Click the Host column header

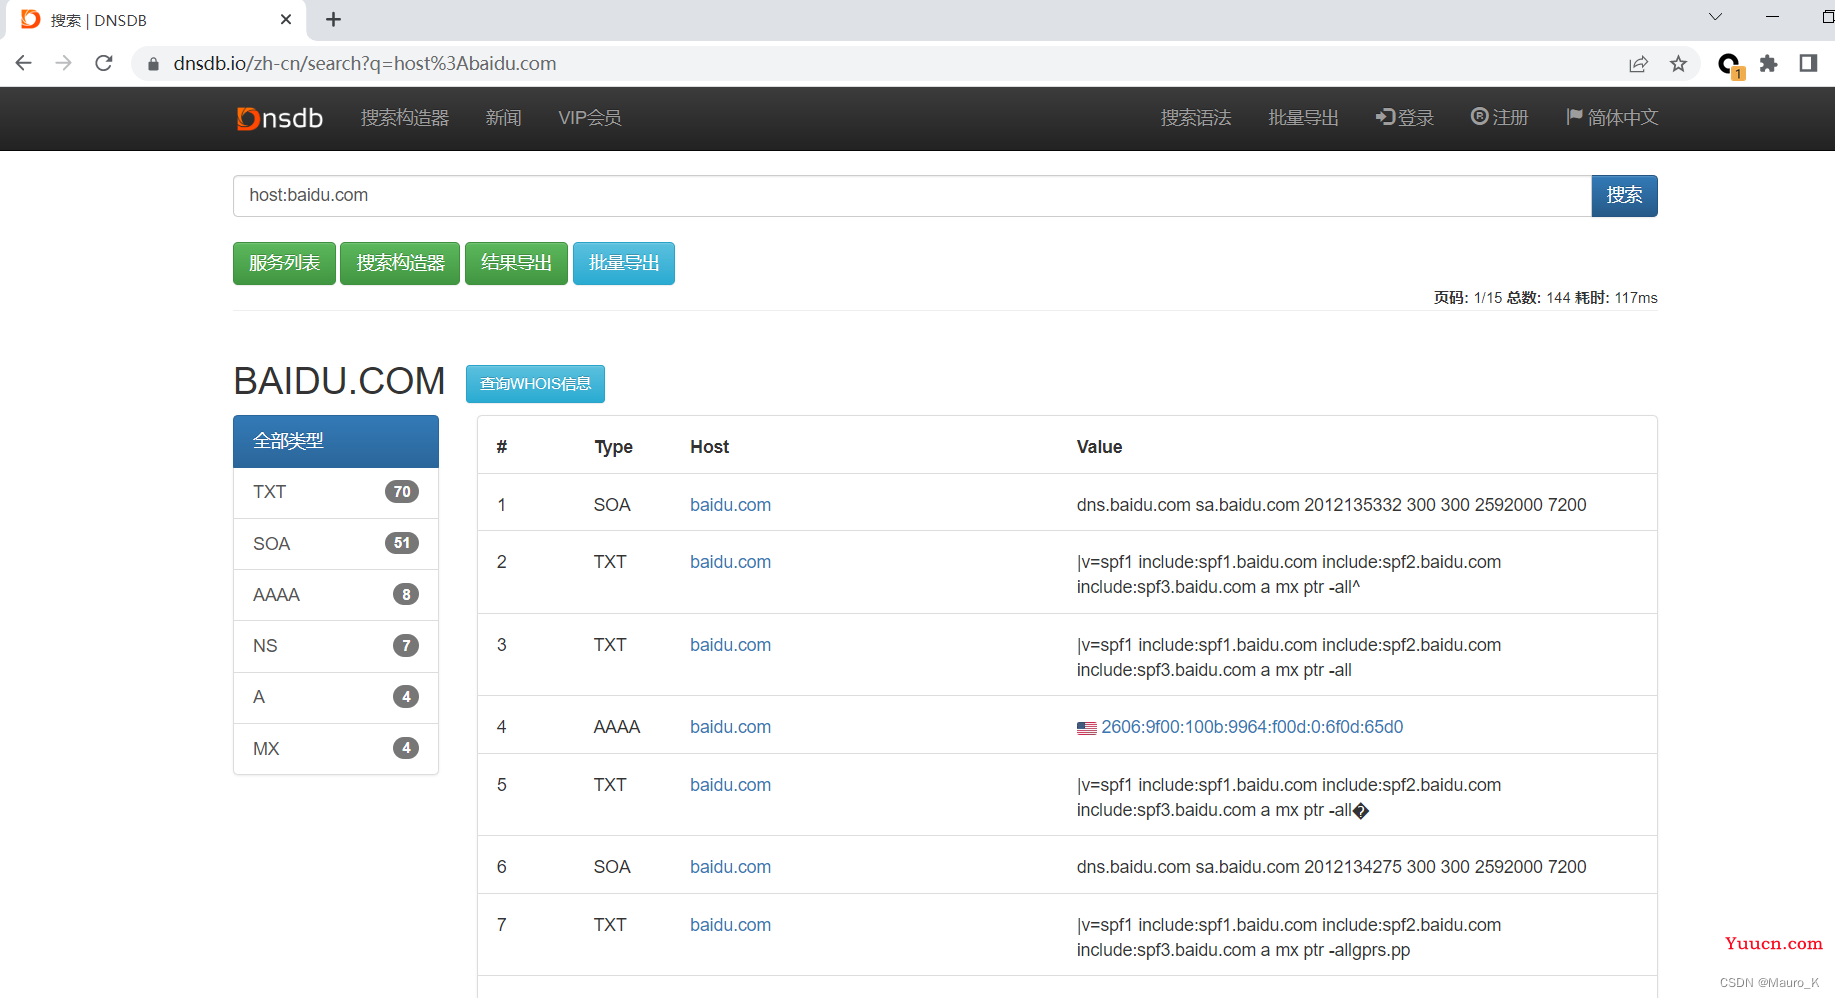[x=709, y=447]
